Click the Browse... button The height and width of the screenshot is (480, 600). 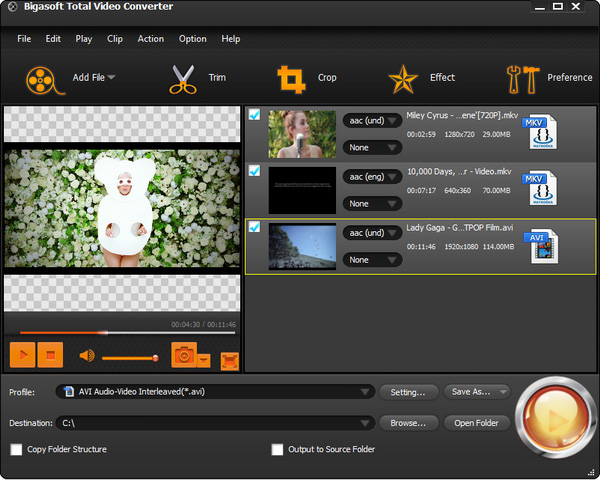(408, 423)
